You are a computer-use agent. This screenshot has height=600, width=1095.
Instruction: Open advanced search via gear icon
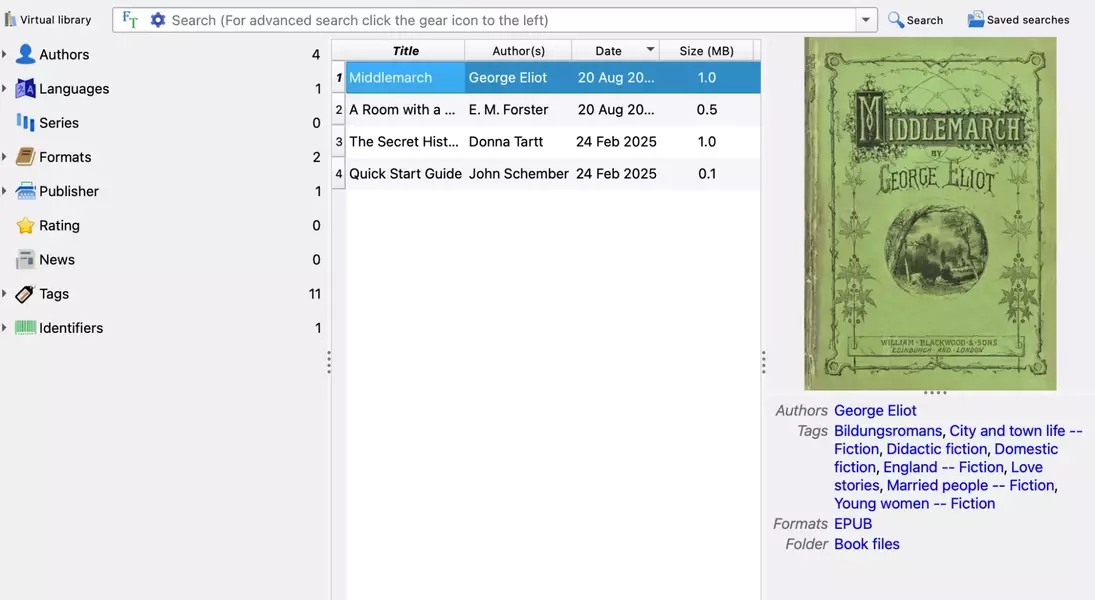tap(157, 20)
